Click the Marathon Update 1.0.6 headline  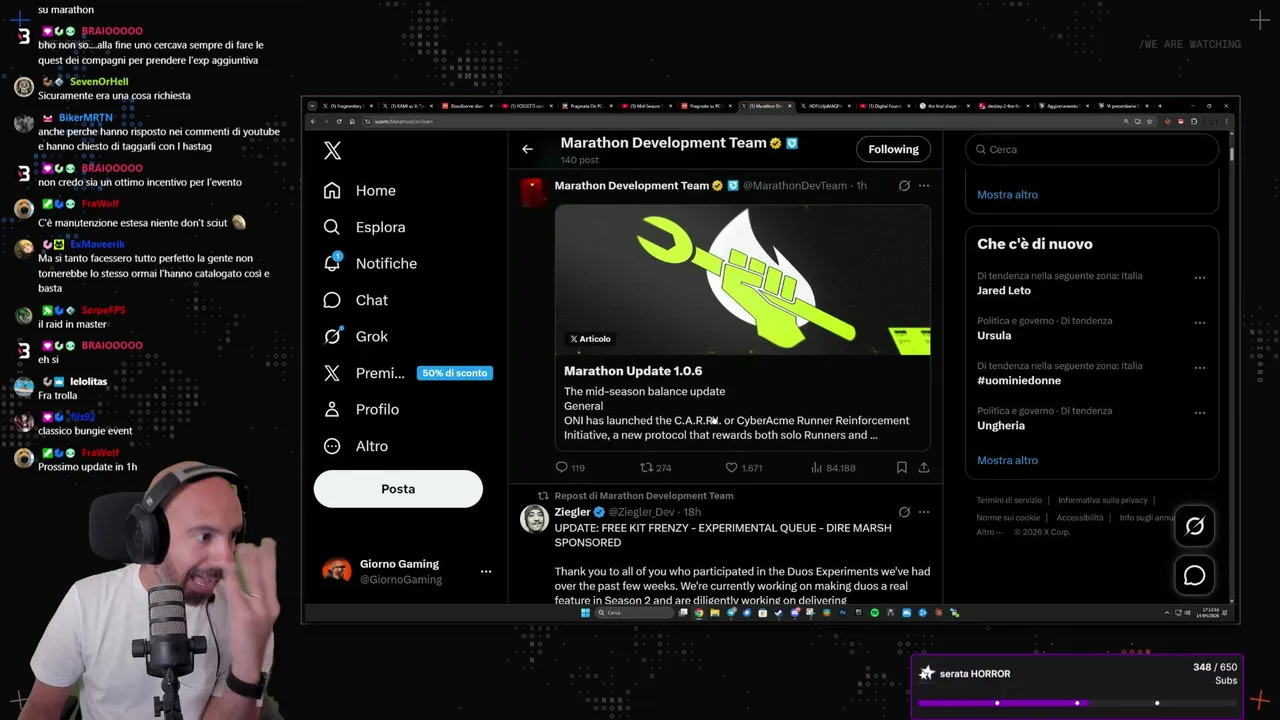(633, 371)
